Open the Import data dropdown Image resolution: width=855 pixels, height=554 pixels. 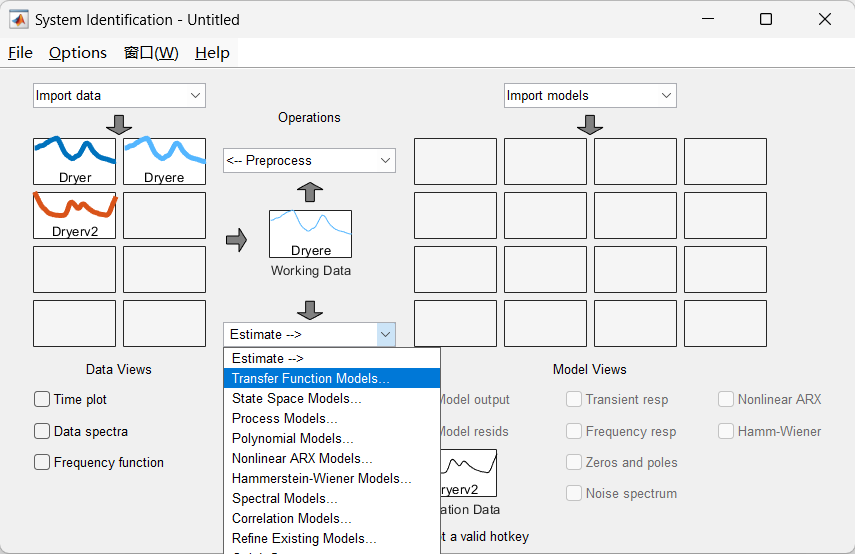point(119,95)
